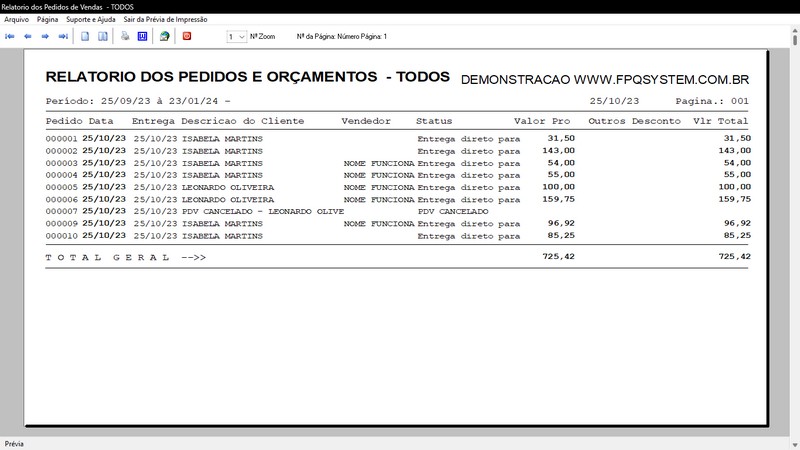Click Vlr Total value 31,50
Image resolution: width=800 pixels, height=450 pixels.
click(737, 138)
